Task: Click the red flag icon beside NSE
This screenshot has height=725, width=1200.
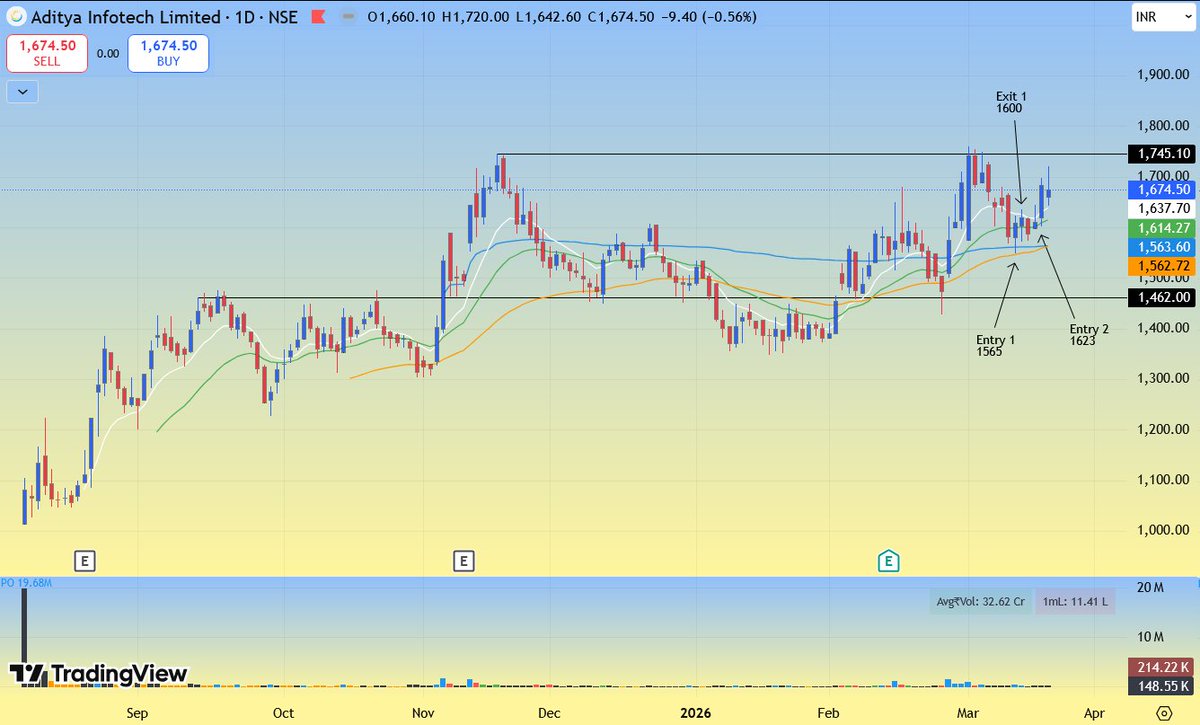Action: pos(318,17)
